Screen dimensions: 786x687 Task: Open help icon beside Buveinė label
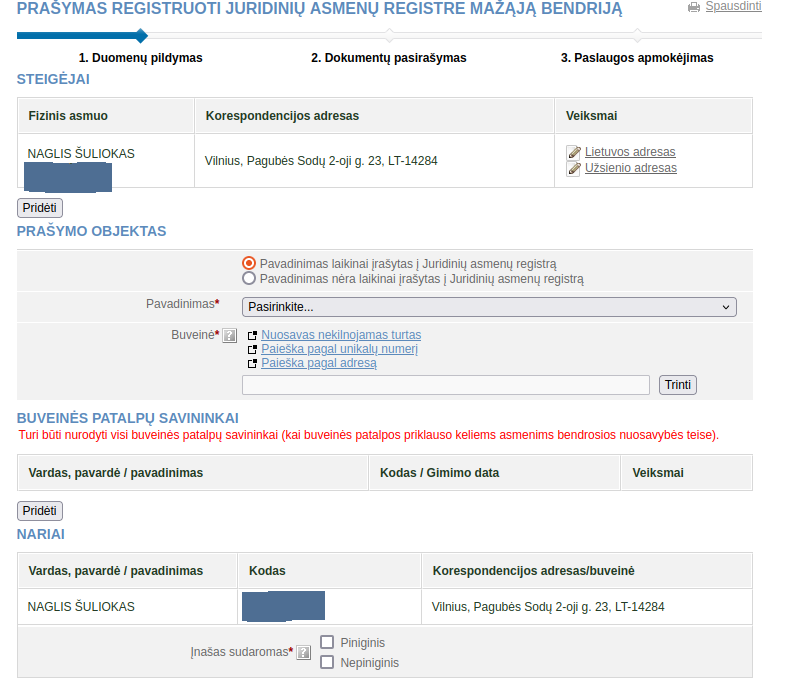tap(230, 335)
